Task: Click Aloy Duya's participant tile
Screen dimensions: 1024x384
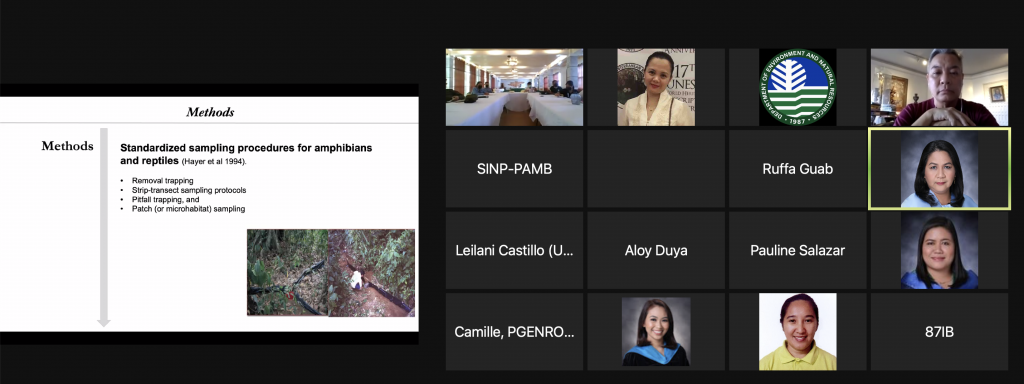Action: (x=656, y=250)
